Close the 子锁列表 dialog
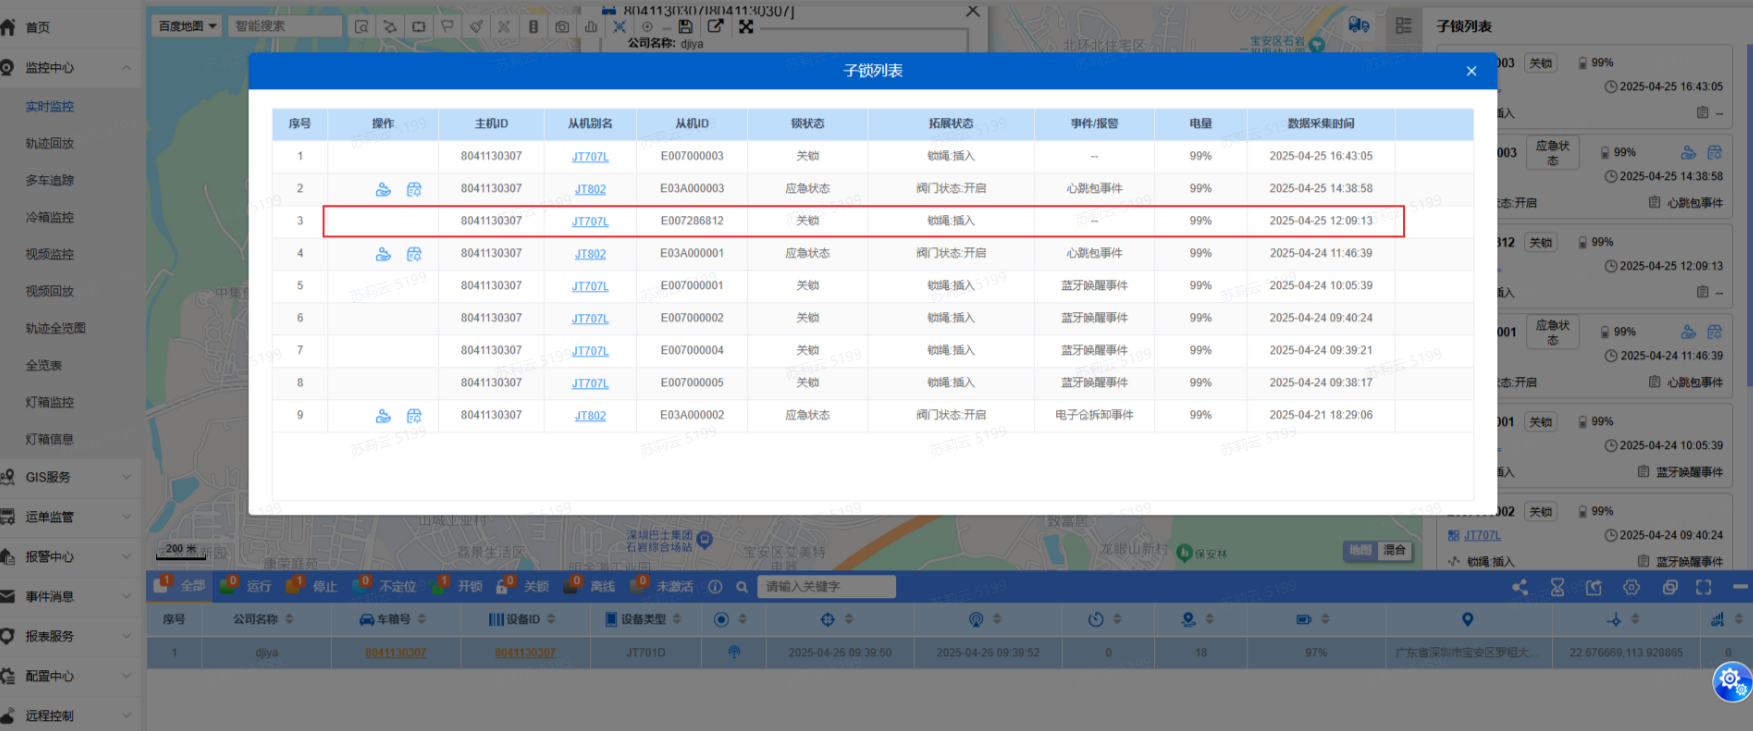The image size is (1753, 731). pyautogui.click(x=1471, y=71)
